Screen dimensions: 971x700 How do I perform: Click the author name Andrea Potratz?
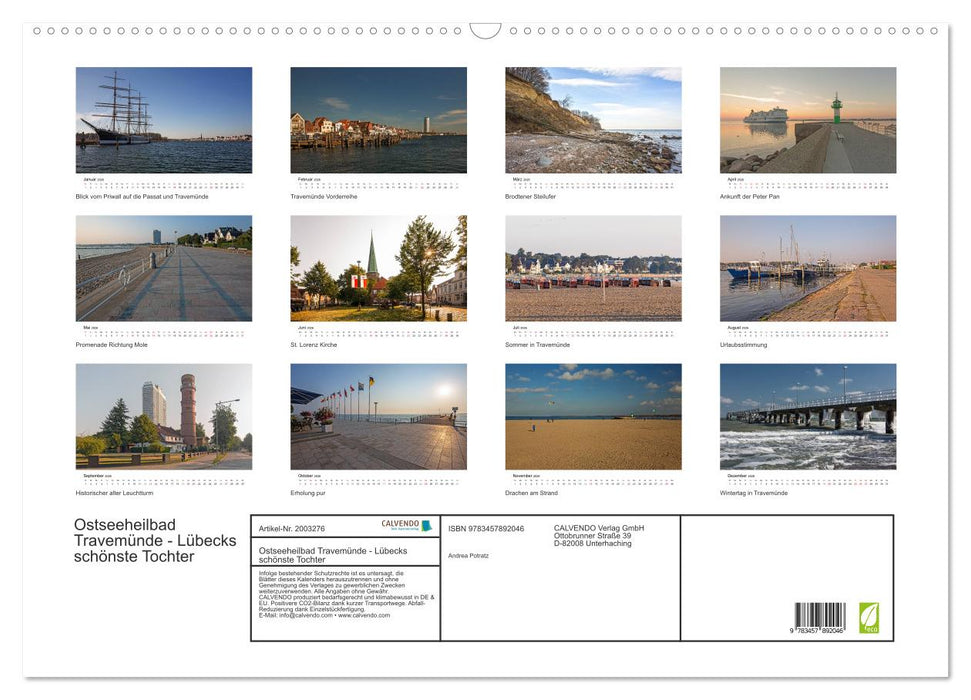tap(470, 555)
